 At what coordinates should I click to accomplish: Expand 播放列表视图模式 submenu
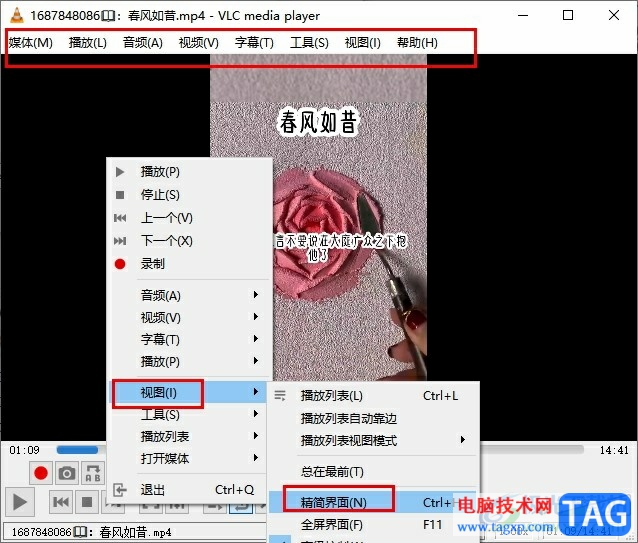373,440
